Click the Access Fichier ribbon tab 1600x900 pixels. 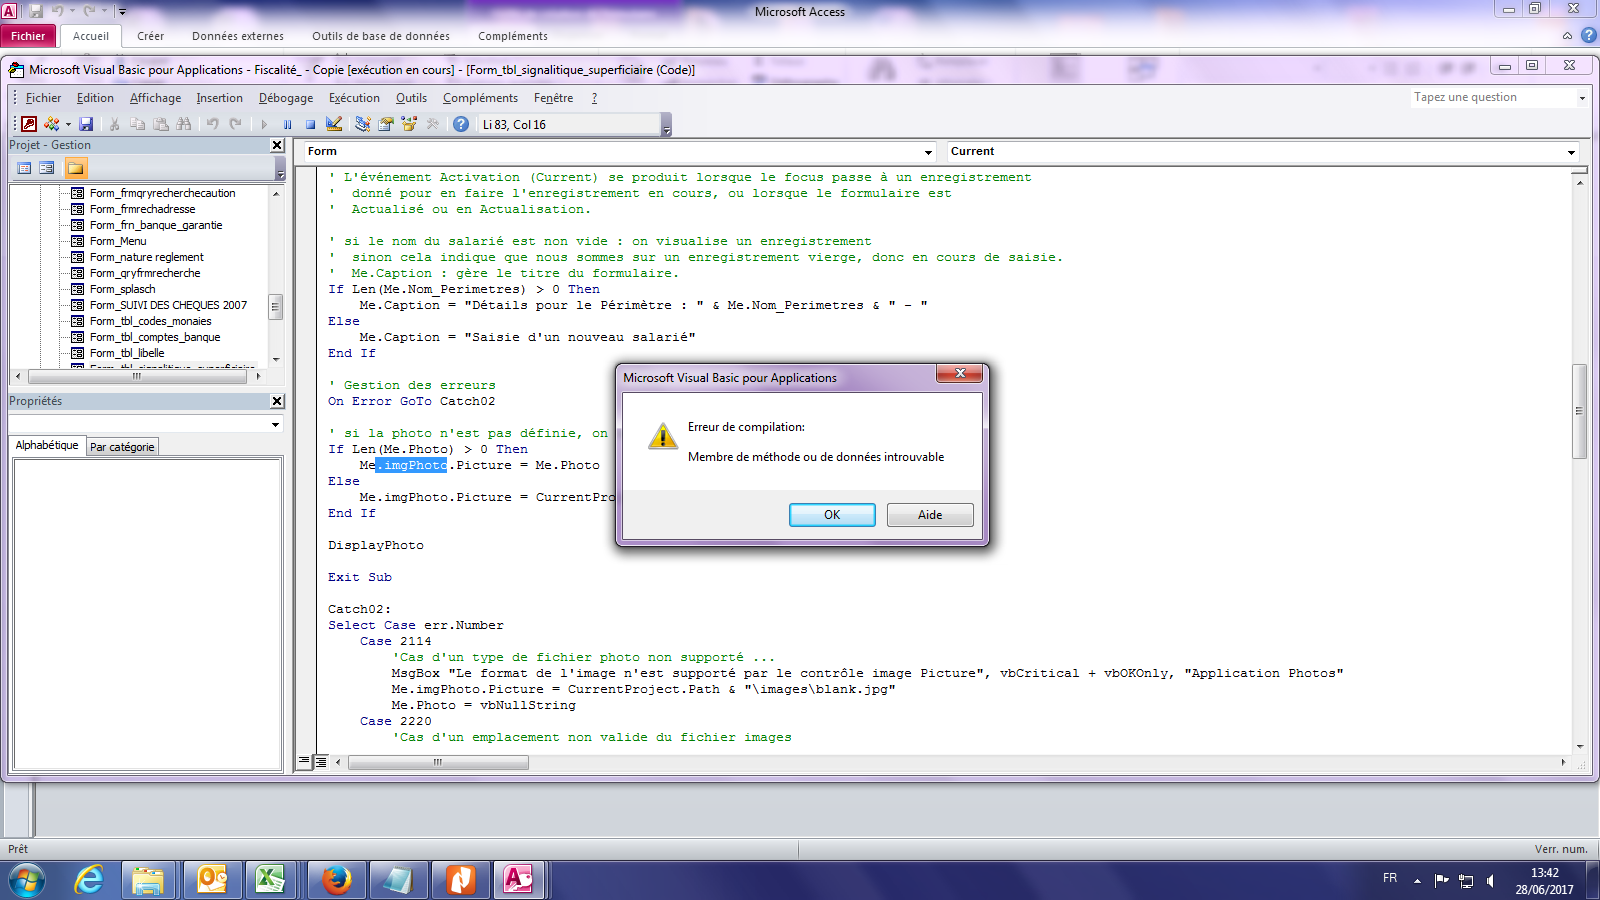point(28,36)
